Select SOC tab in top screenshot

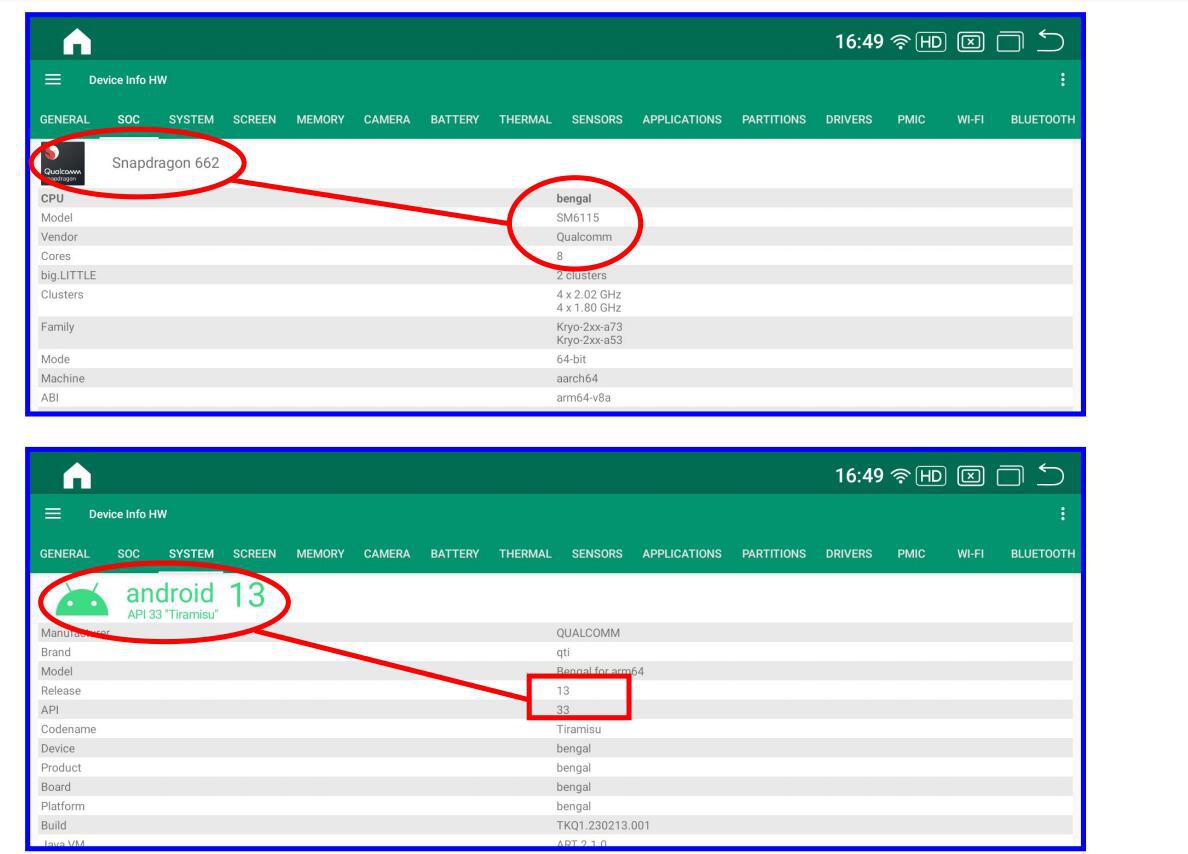click(x=129, y=120)
